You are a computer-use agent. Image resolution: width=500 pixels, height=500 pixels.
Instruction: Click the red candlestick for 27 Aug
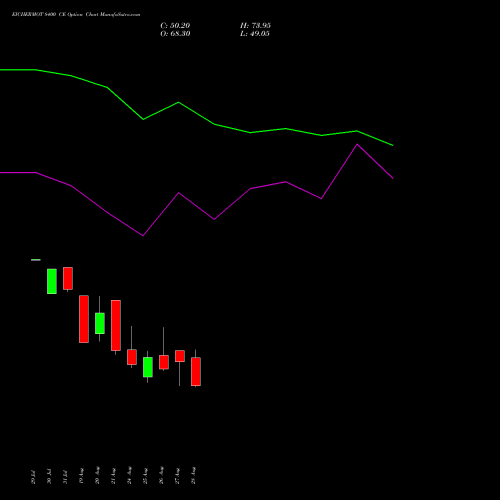point(180,356)
